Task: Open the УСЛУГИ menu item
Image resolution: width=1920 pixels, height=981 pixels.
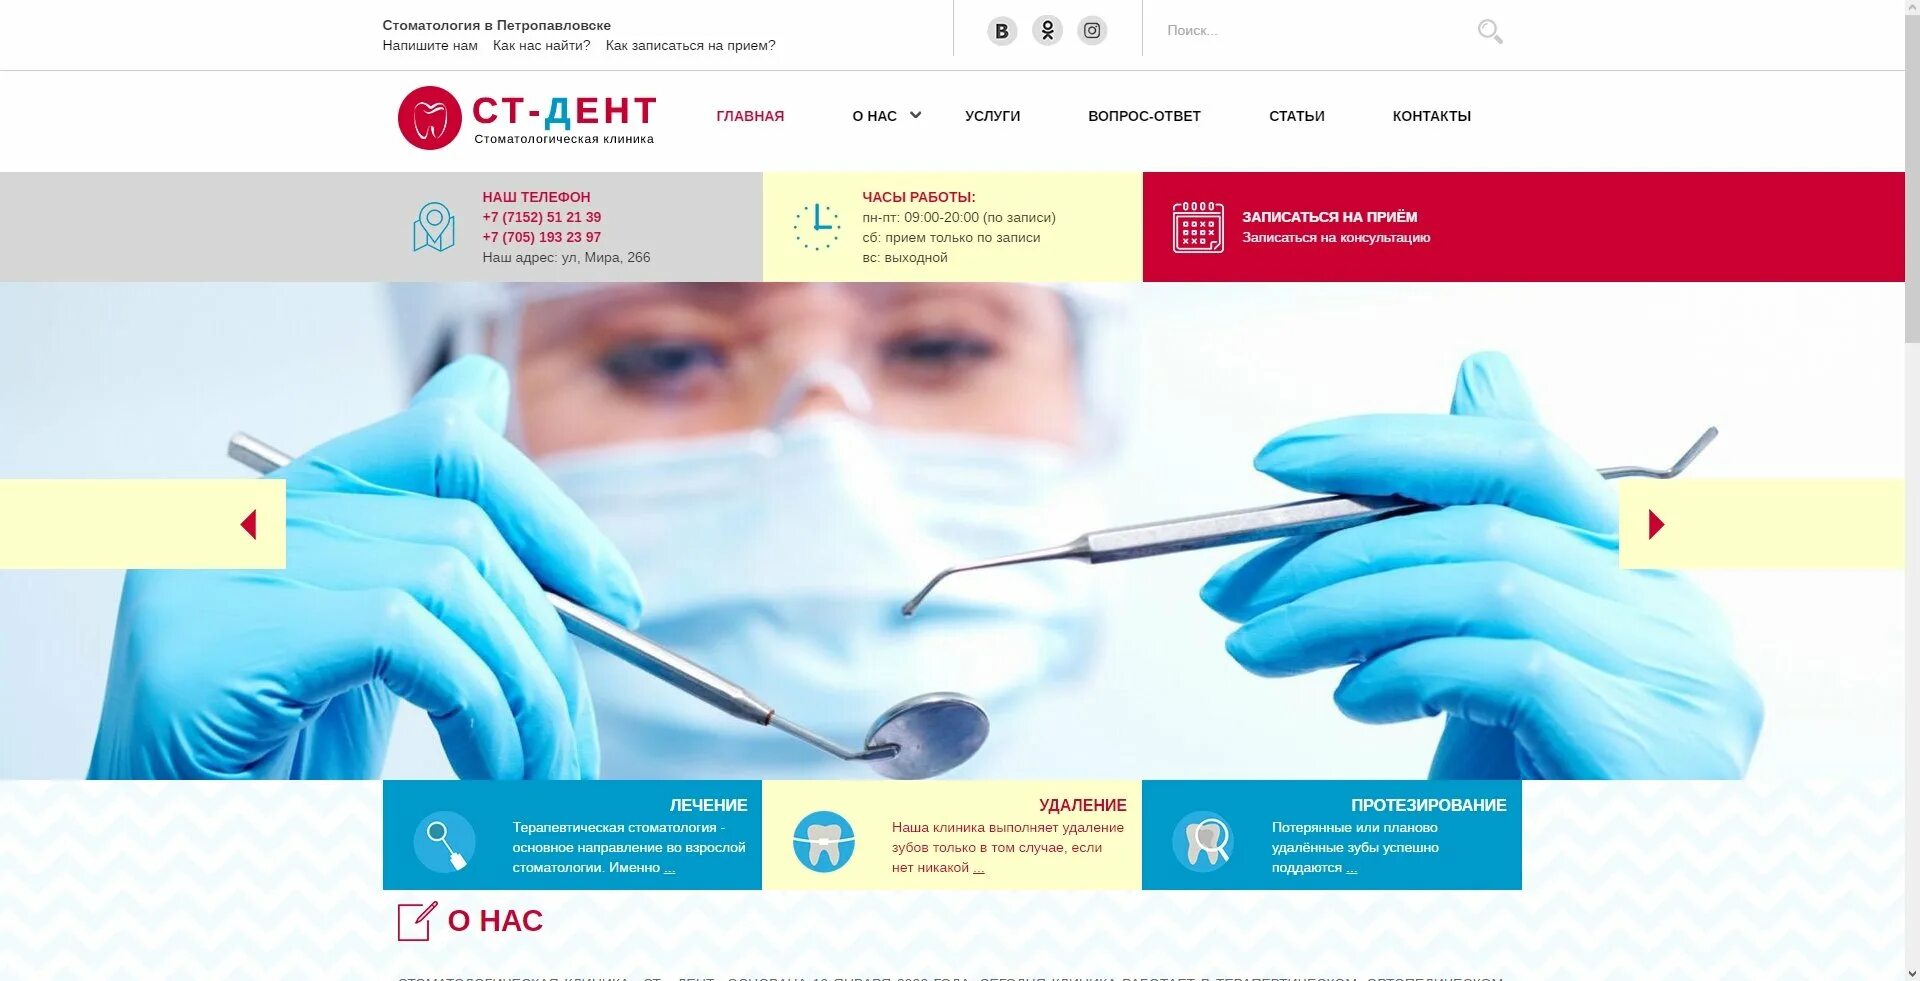Action: 992,116
